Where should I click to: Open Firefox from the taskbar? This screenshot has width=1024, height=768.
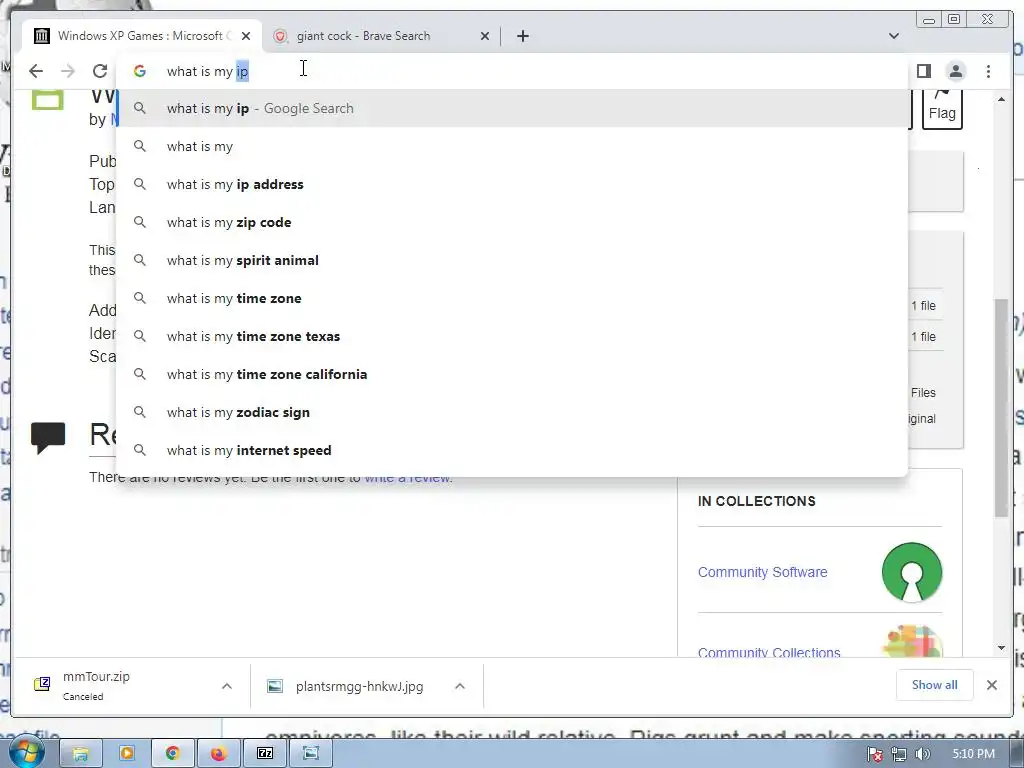click(217, 754)
